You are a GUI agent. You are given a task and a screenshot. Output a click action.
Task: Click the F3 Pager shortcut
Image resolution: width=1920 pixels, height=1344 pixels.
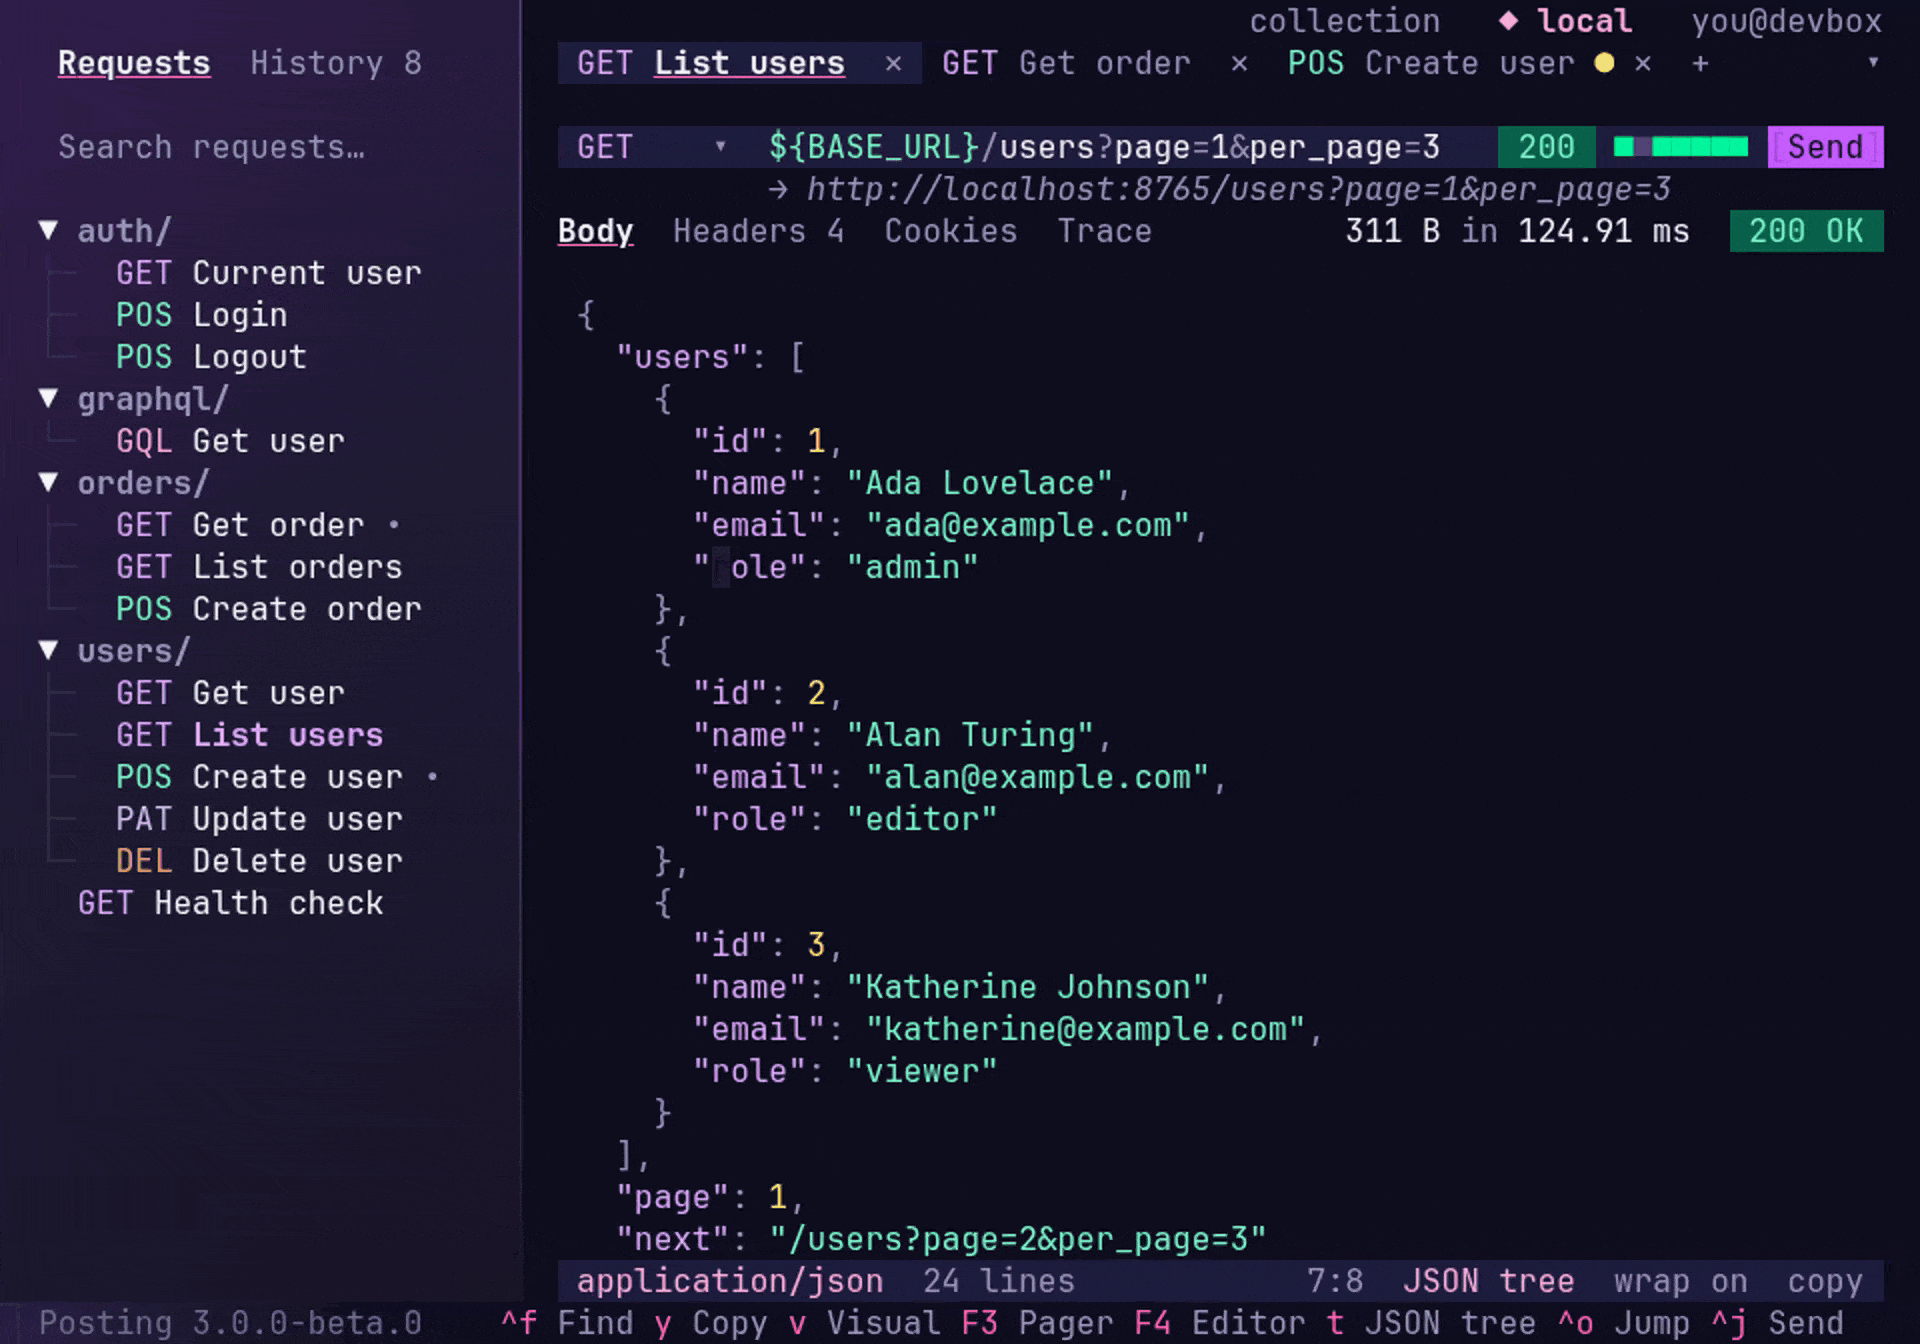coord(1037,1323)
